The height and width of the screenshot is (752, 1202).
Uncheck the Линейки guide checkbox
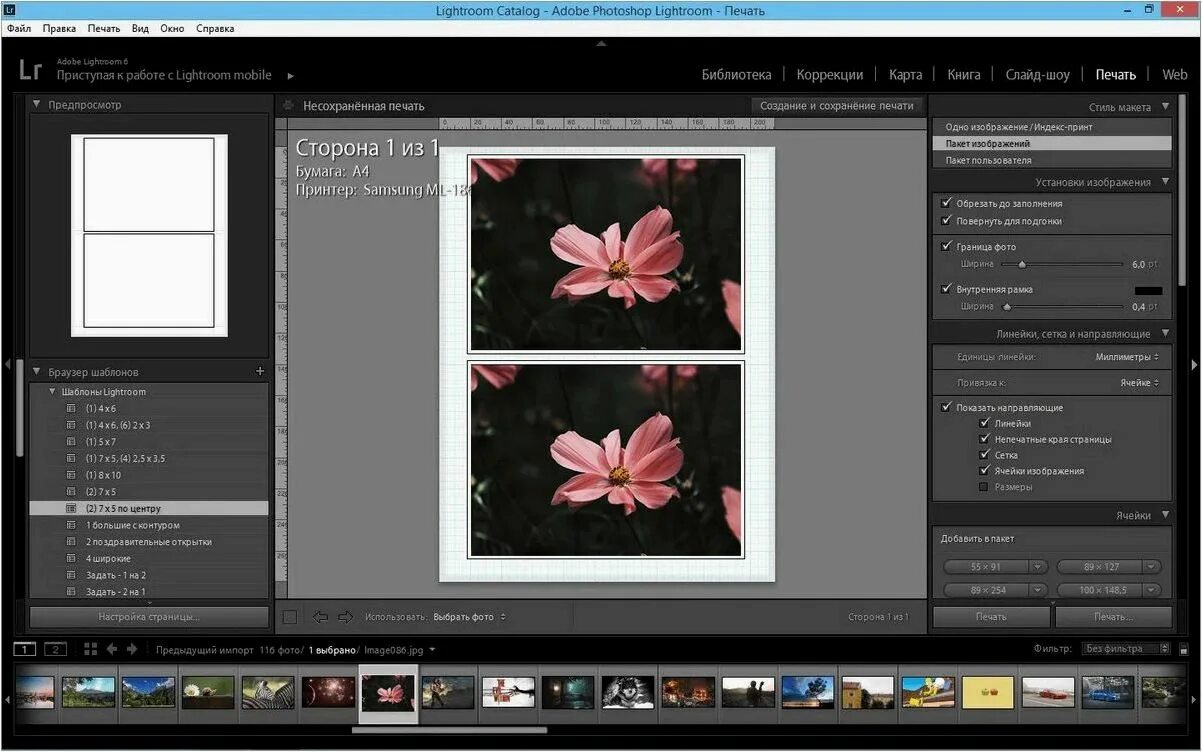984,423
